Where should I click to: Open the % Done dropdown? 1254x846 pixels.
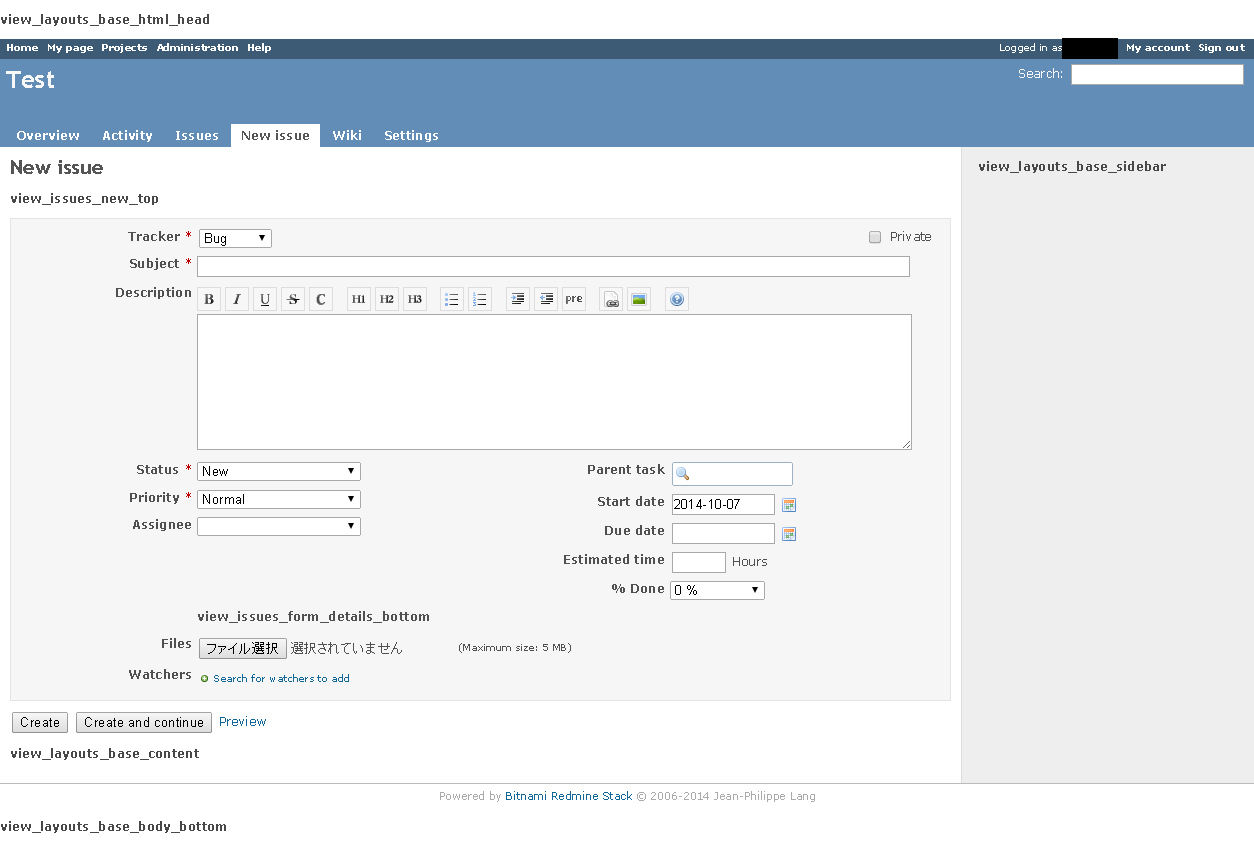point(716,590)
